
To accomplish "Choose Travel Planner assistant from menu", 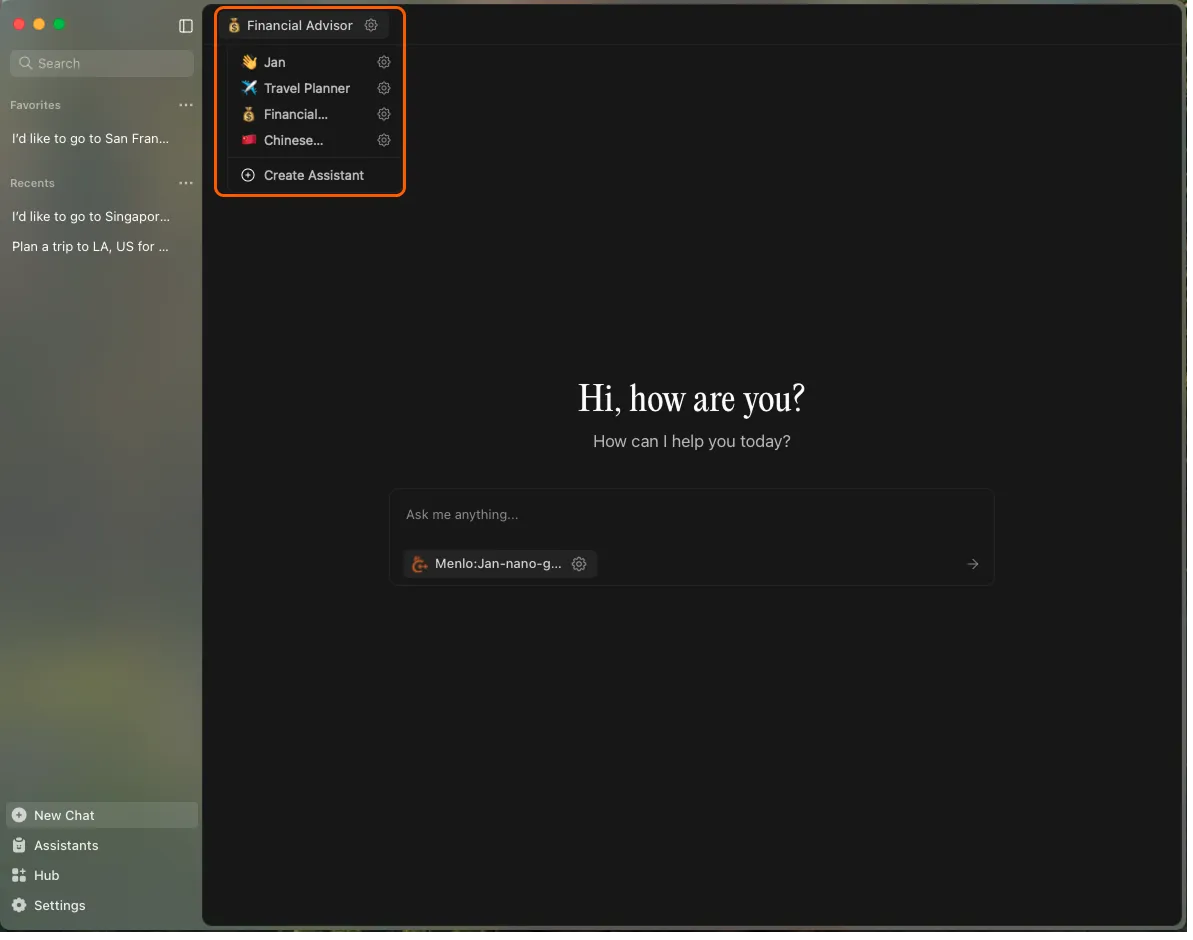I will coord(306,88).
